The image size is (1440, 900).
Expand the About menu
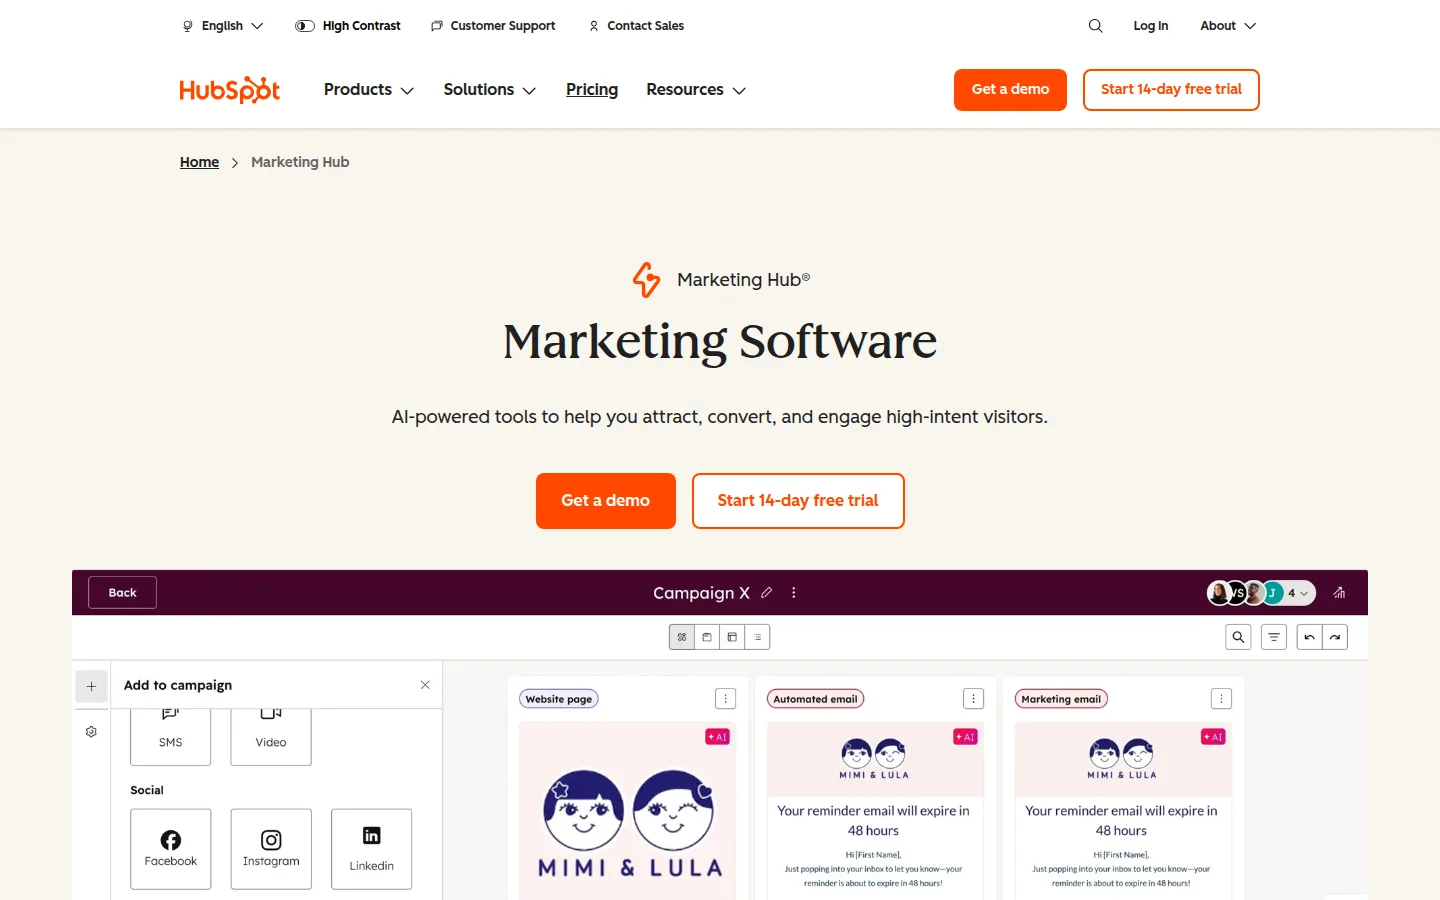1228,26
